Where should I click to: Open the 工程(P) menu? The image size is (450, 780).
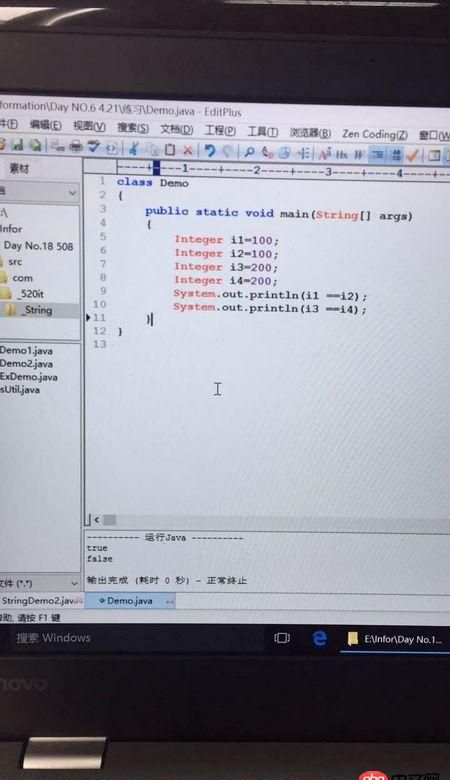click(x=220, y=131)
